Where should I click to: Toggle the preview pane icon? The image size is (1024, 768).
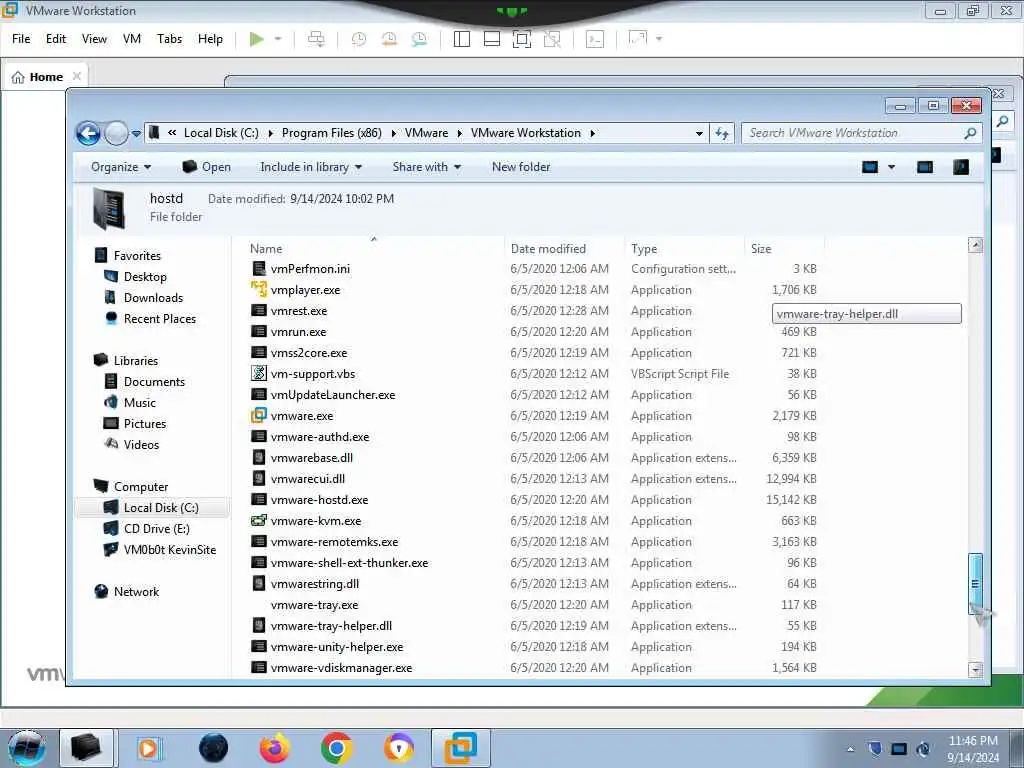(x=925, y=167)
